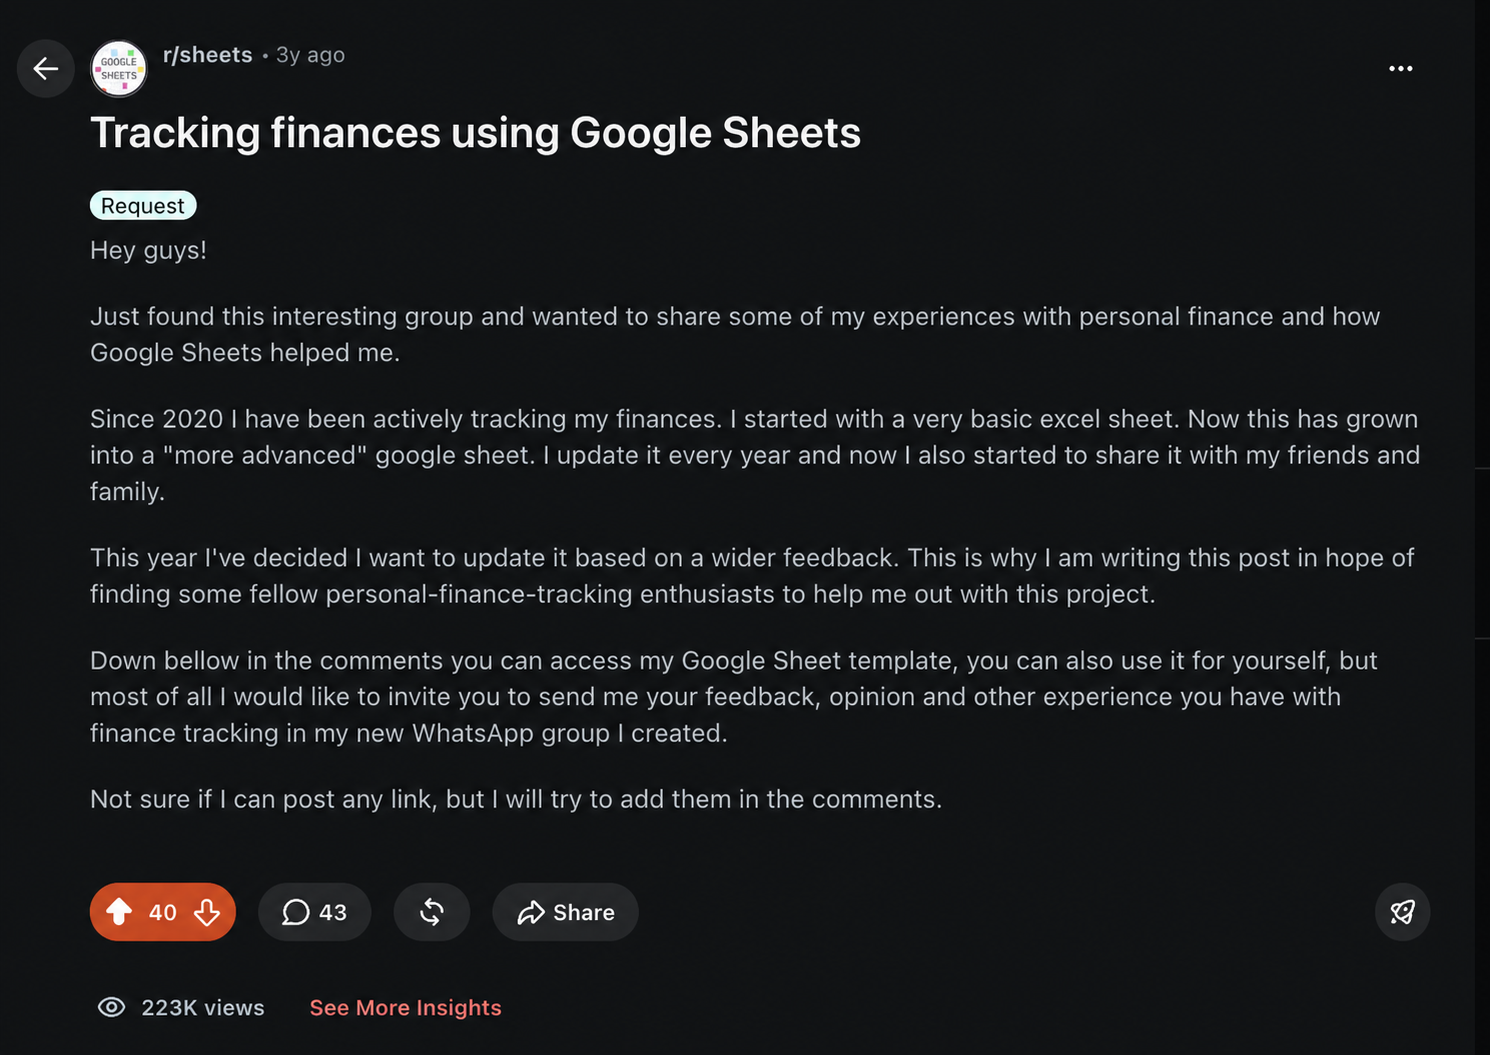Open the Share button
The image size is (1490, 1055).
click(565, 912)
